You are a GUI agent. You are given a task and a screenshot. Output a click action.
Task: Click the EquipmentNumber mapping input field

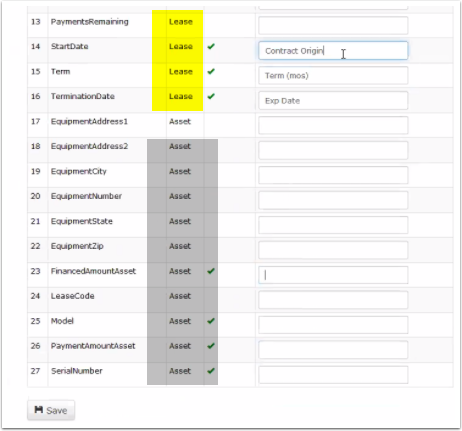tap(333, 200)
